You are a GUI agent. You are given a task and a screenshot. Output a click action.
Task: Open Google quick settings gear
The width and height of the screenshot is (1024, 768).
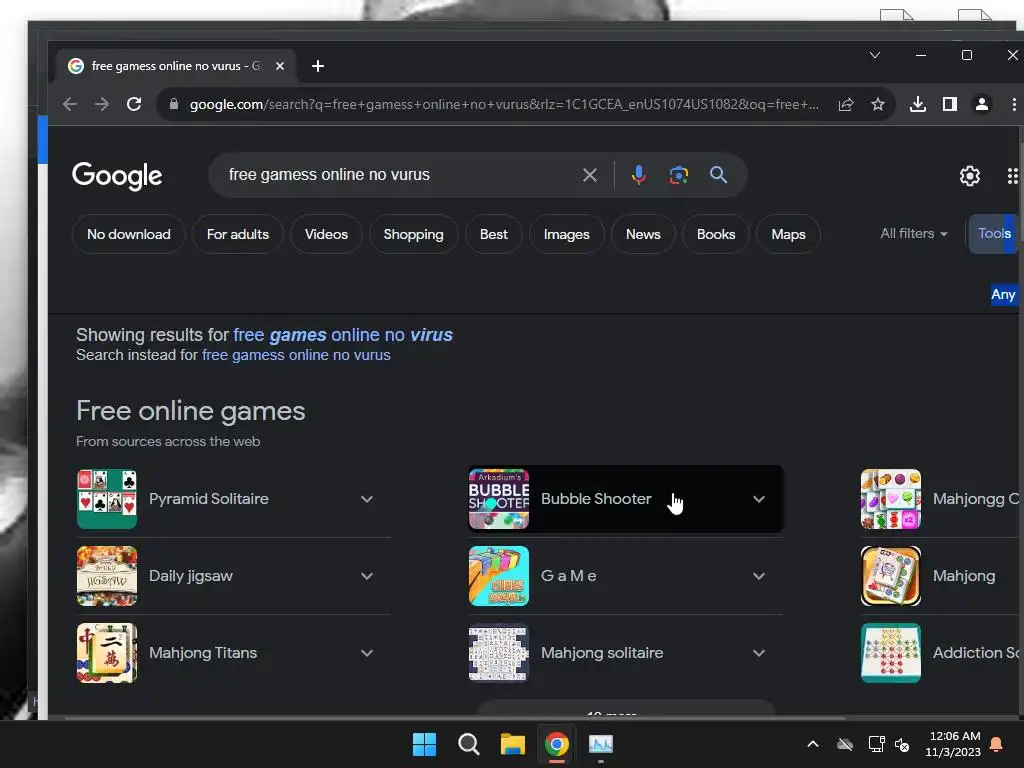[x=970, y=176]
